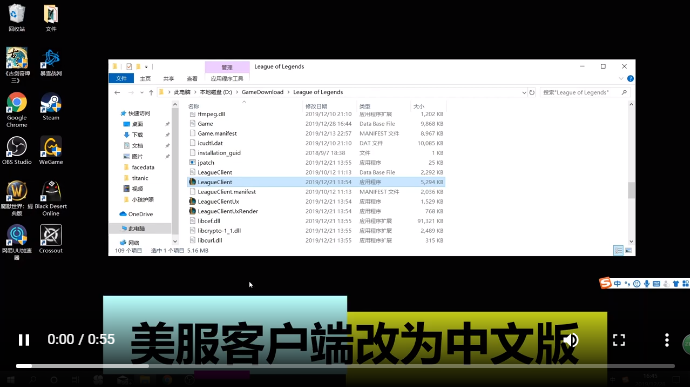
Task: Open Google Chrome desktop icon
Action: [x=17, y=110]
